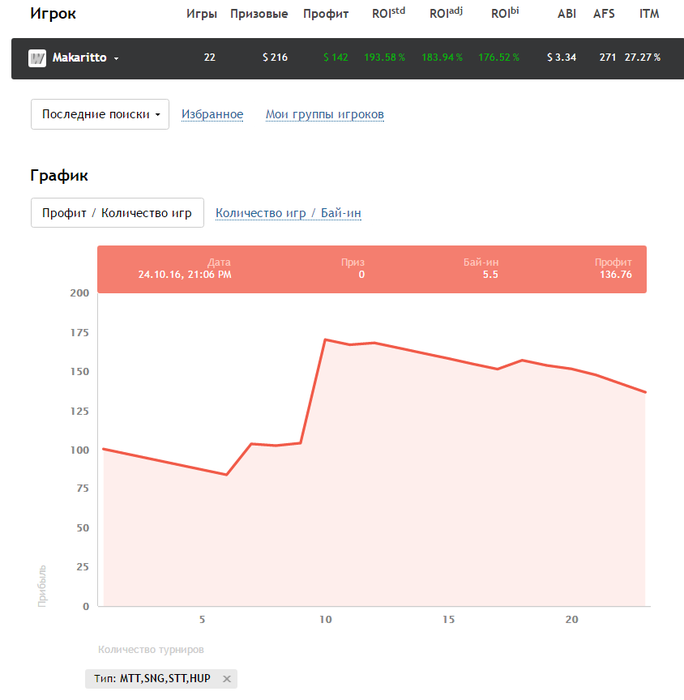Click the chart peak at tournament 10
The width and height of the screenshot is (684, 700).
(325, 340)
